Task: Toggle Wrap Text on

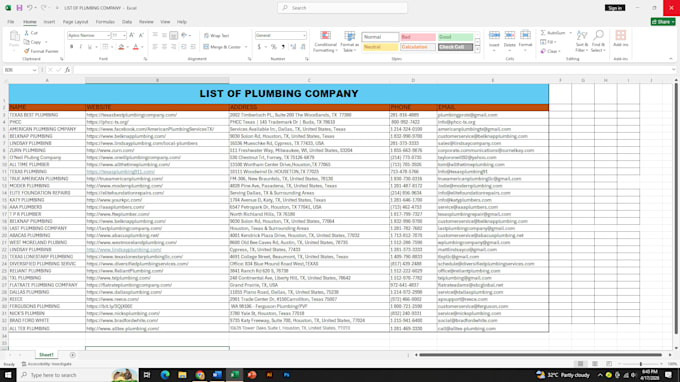Action: pyautogui.click(x=216, y=36)
